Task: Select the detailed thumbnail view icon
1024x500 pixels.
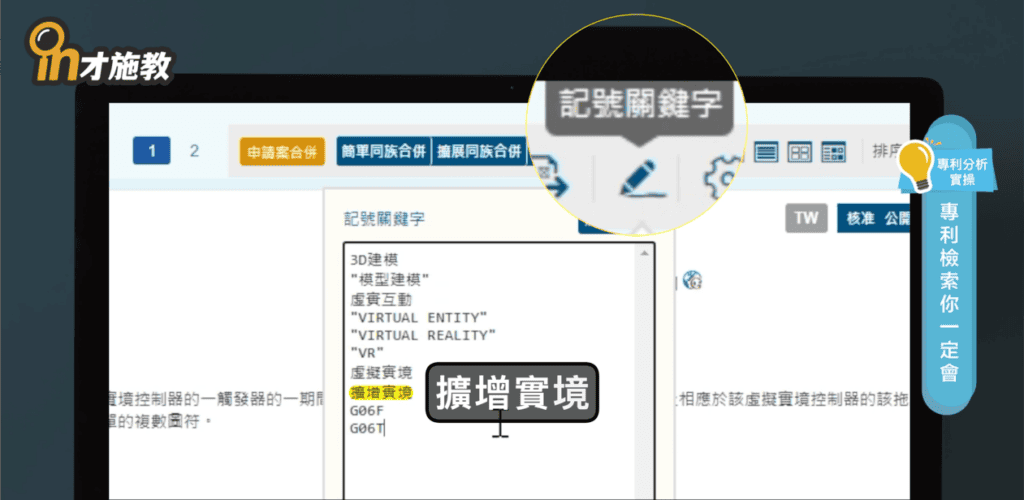Action: tap(833, 152)
